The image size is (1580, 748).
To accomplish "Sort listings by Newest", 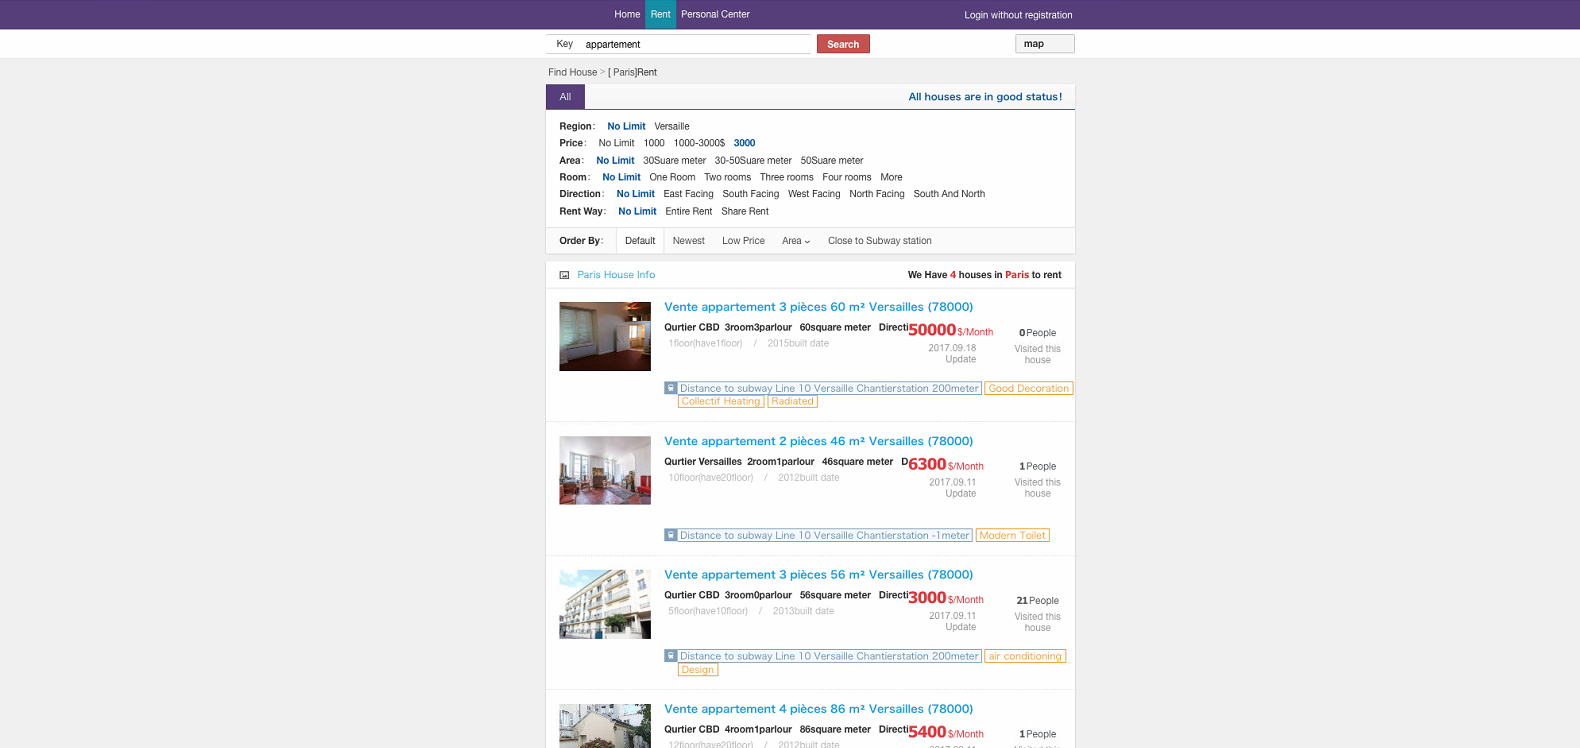I will 688,241.
